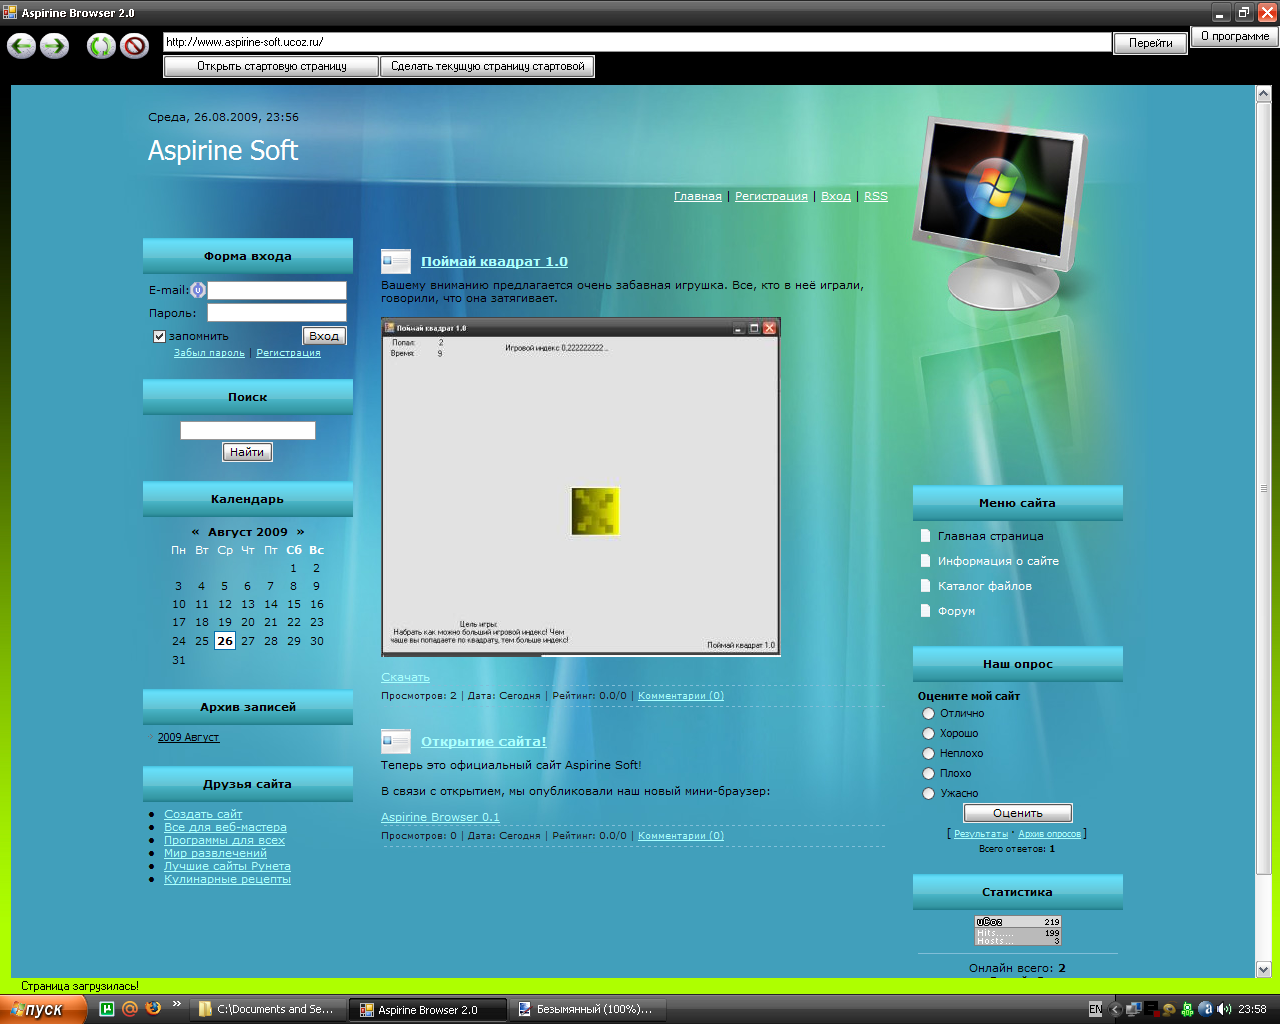
Task: Go back with the green left arrow
Action: click(21, 45)
